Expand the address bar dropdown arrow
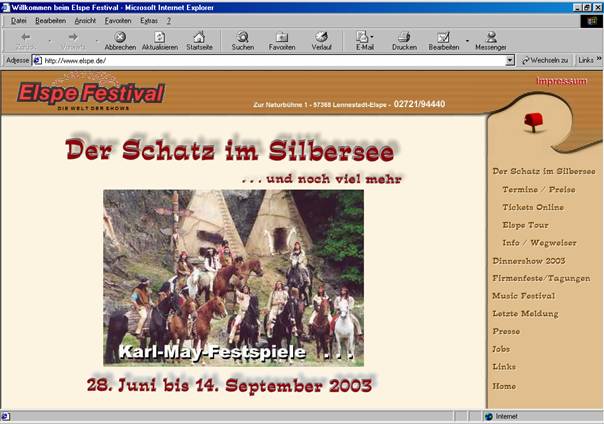604x424 pixels. click(510, 60)
